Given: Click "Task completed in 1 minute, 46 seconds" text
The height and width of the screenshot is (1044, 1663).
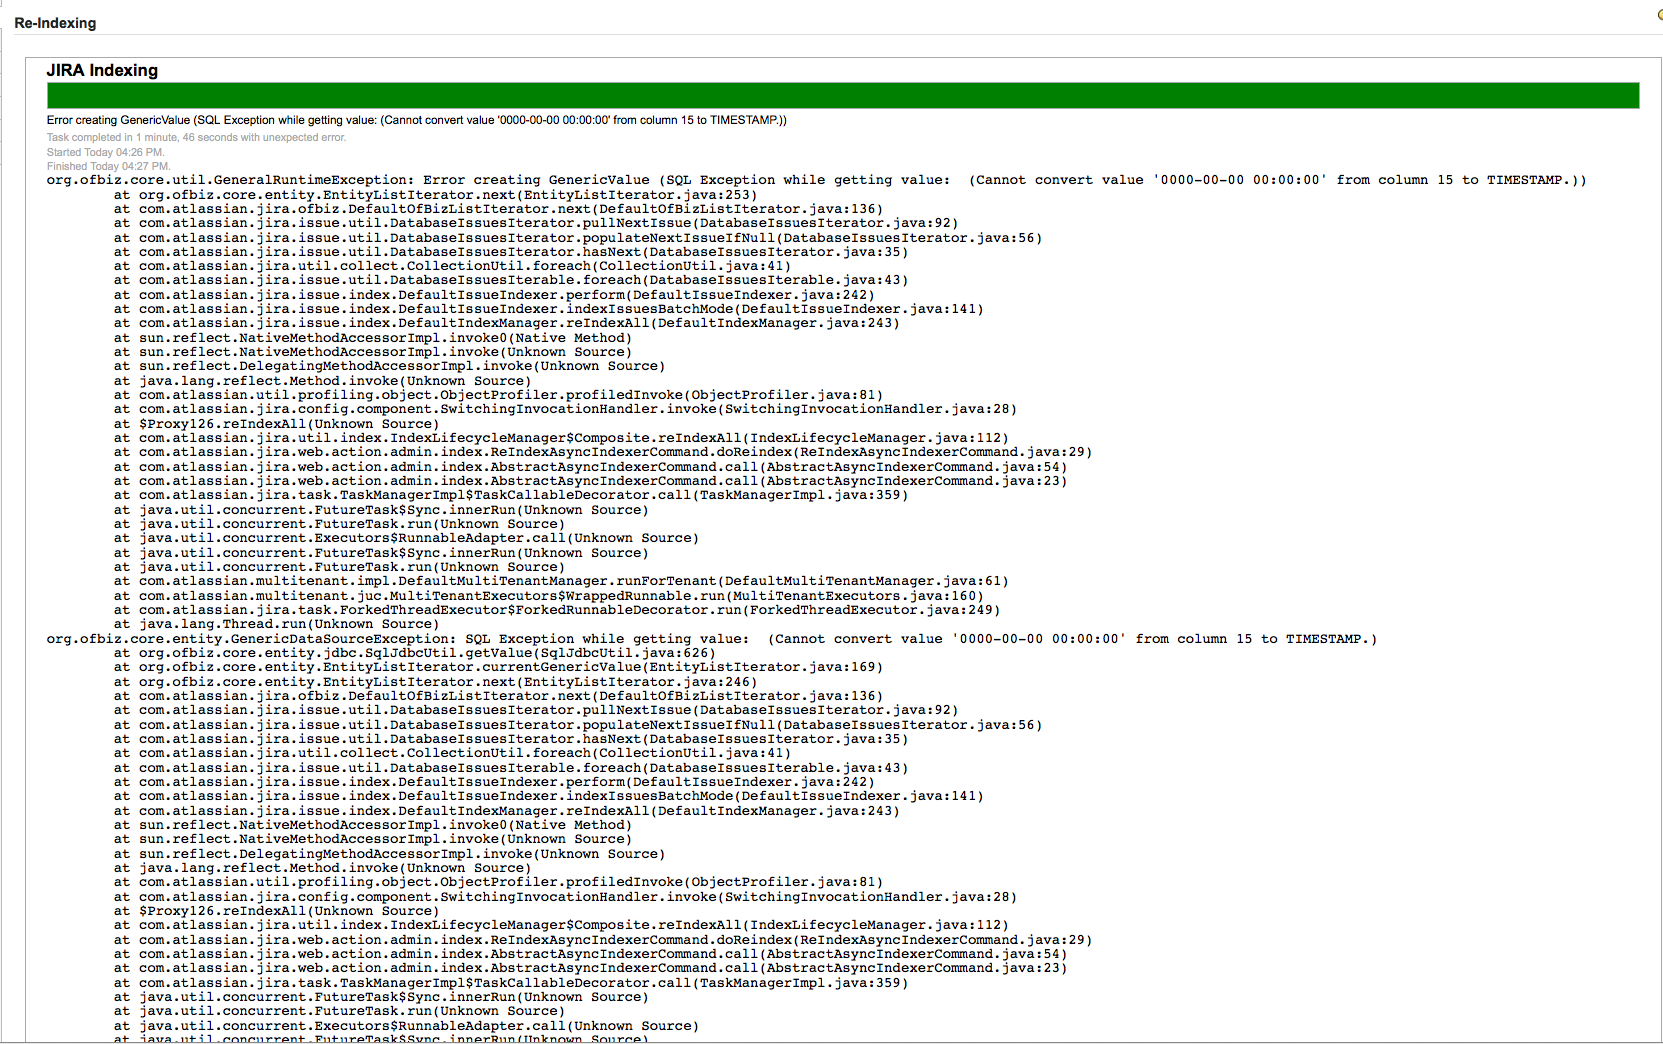Looking at the screenshot, I should 196,138.
